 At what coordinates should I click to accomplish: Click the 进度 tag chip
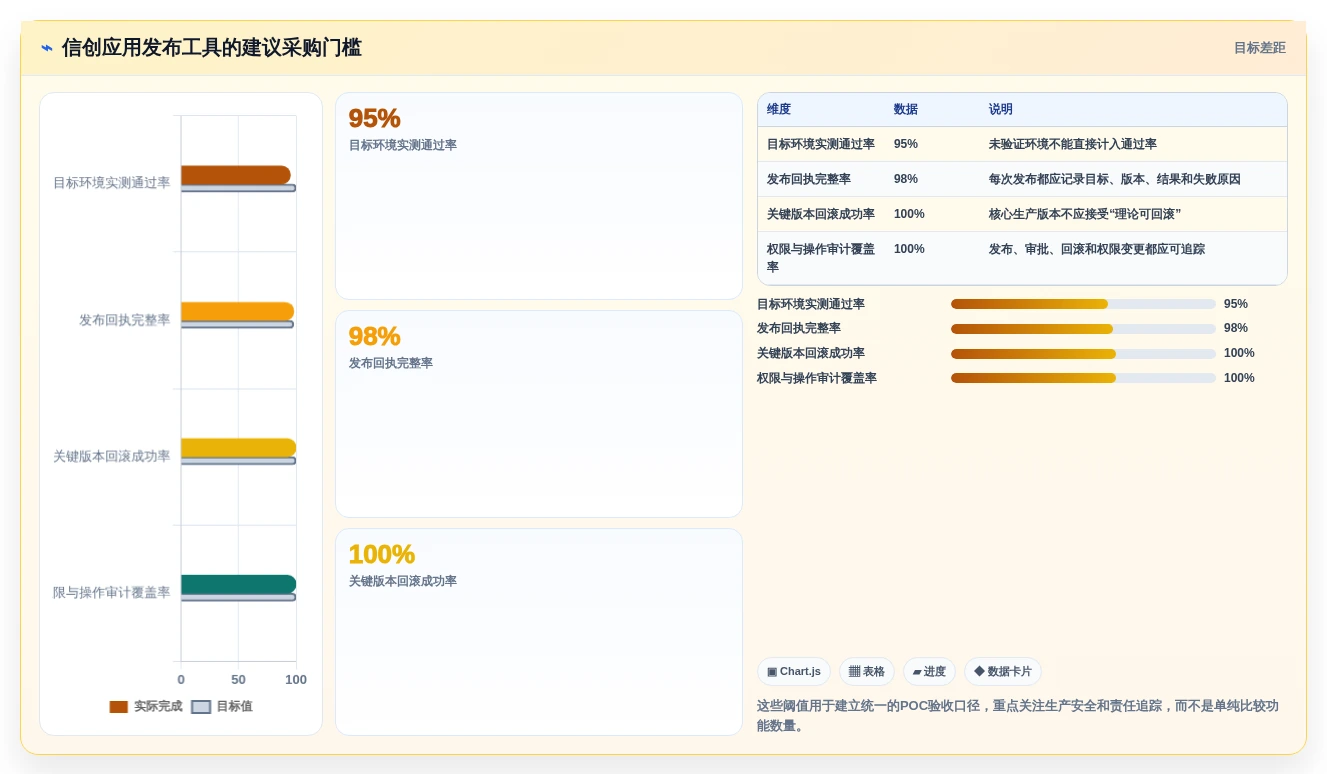coord(929,672)
